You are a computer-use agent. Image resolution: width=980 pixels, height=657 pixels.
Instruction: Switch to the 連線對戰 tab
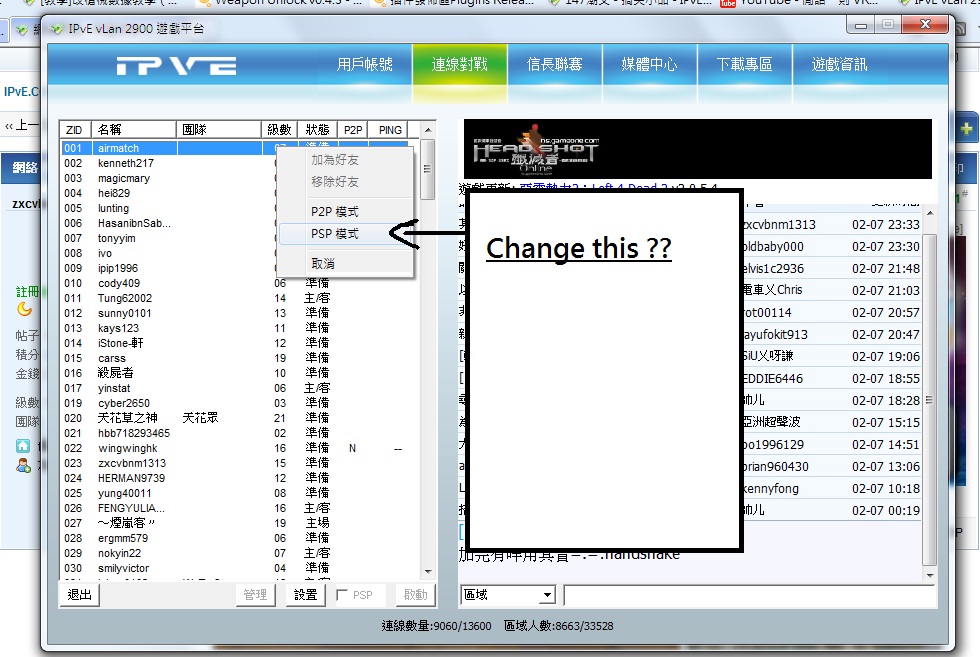coord(459,64)
